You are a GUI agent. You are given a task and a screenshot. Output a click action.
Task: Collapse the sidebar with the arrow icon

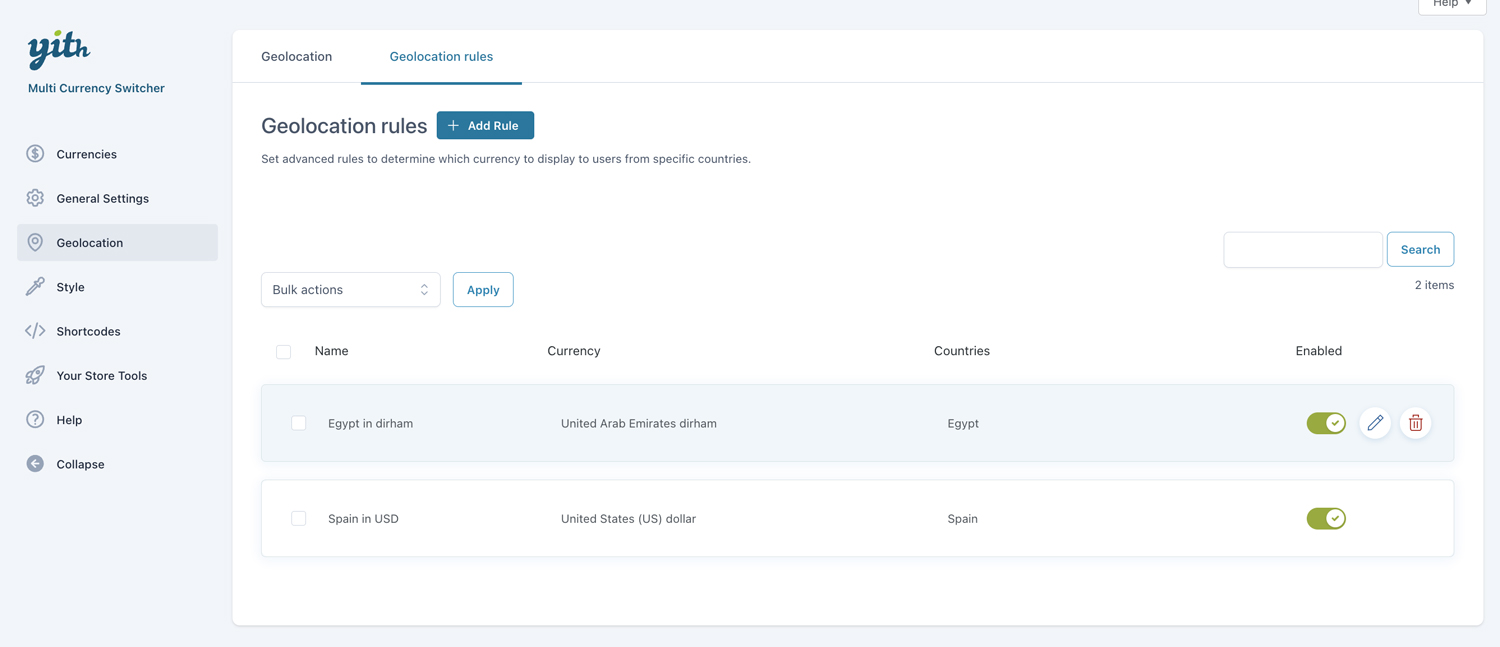35,464
